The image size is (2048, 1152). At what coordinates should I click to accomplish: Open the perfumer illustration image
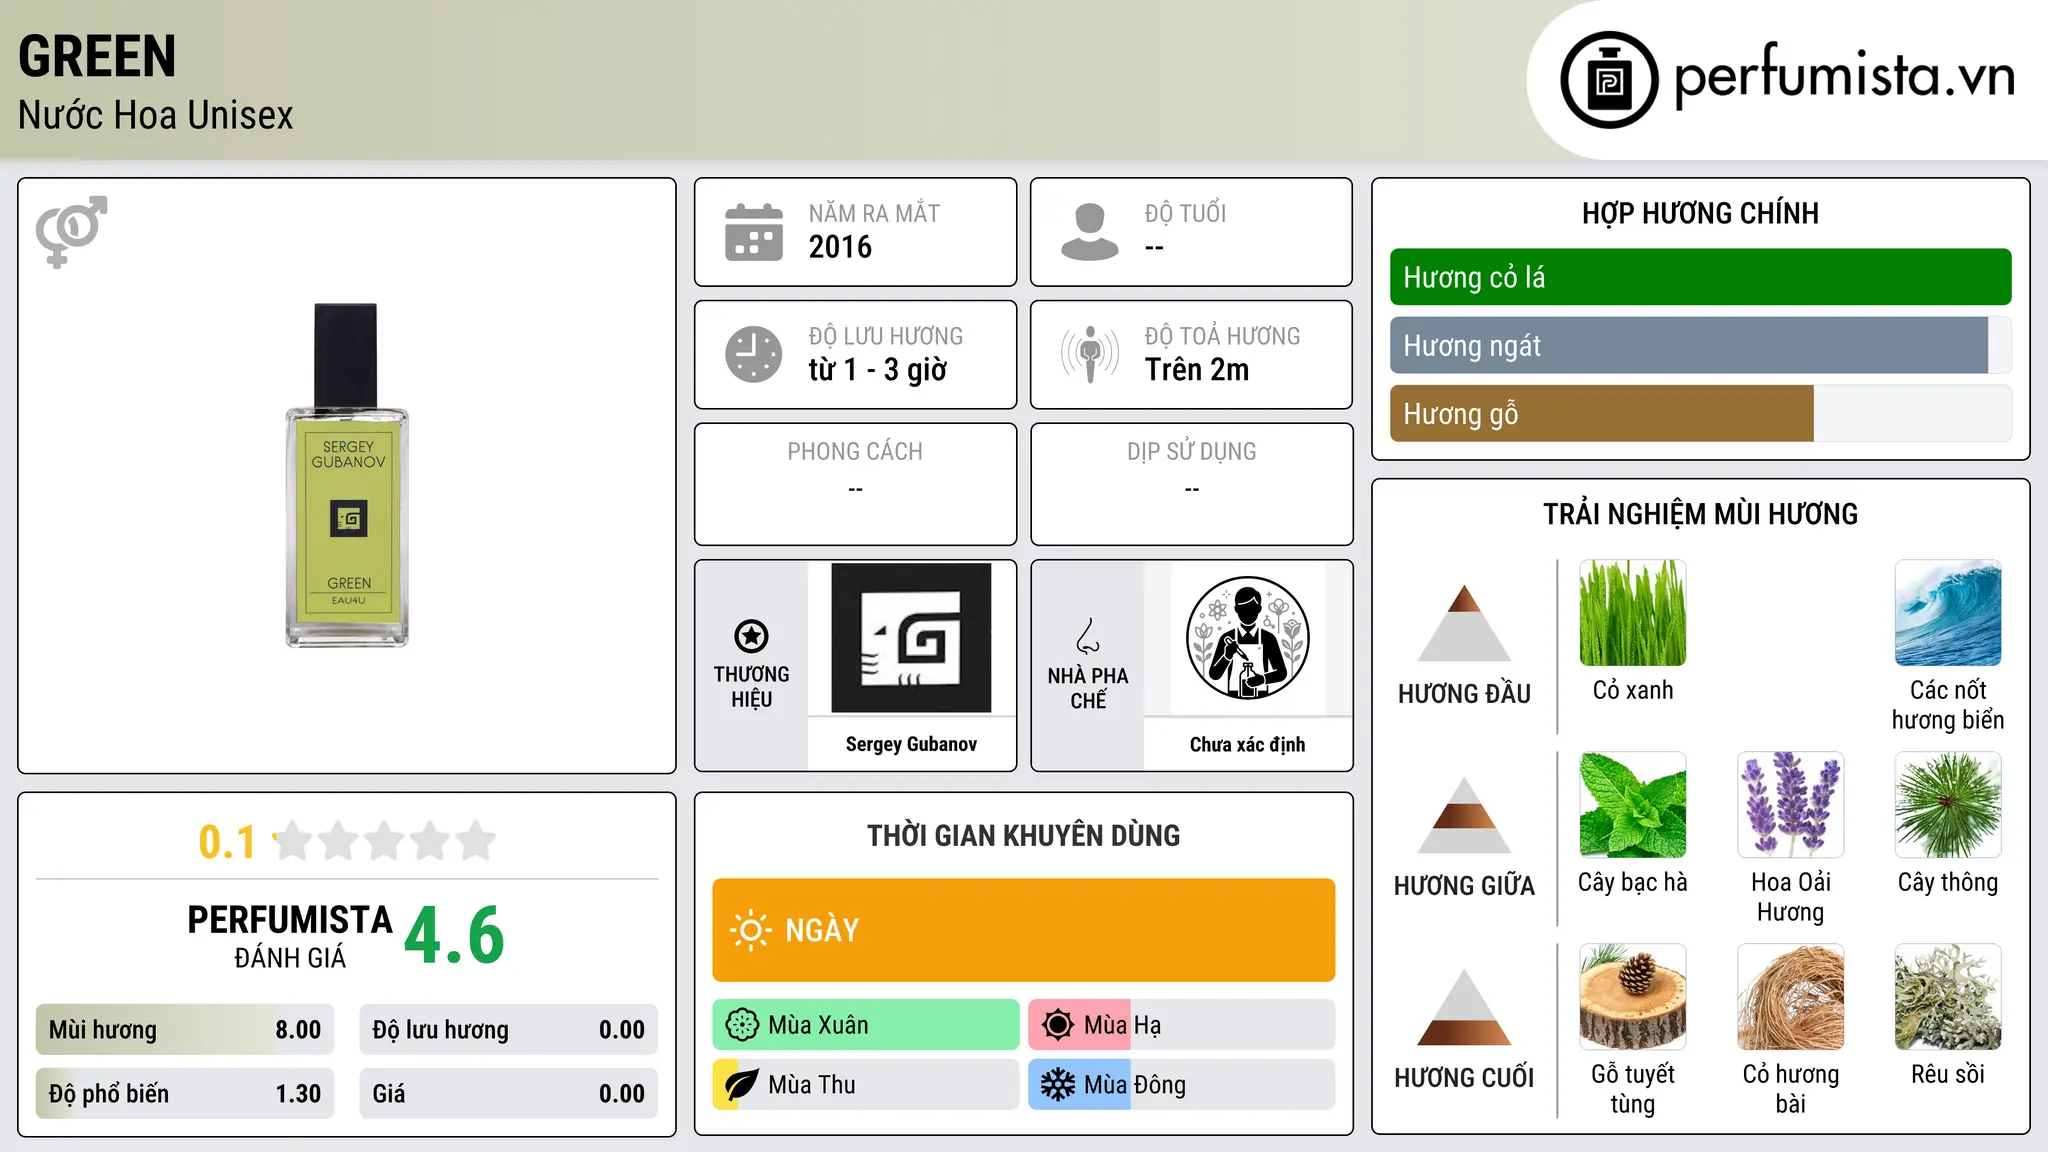(x=1247, y=638)
